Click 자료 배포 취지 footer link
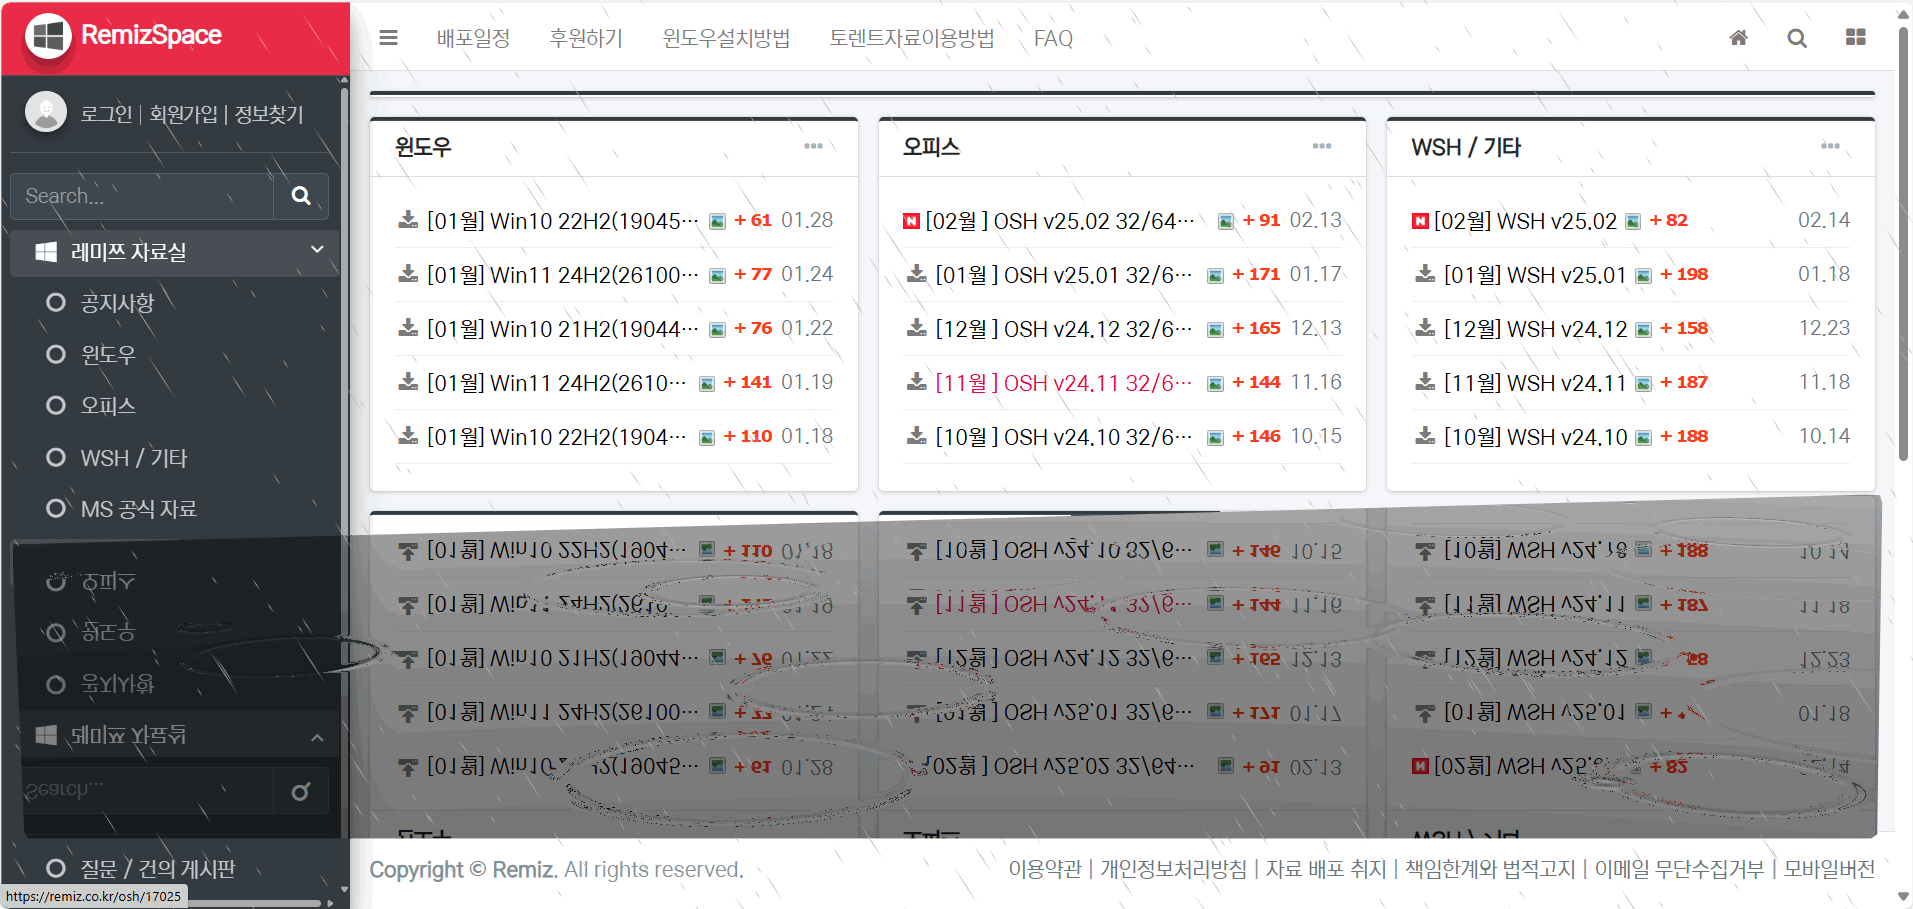Image resolution: width=1913 pixels, height=909 pixels. coord(1326,869)
